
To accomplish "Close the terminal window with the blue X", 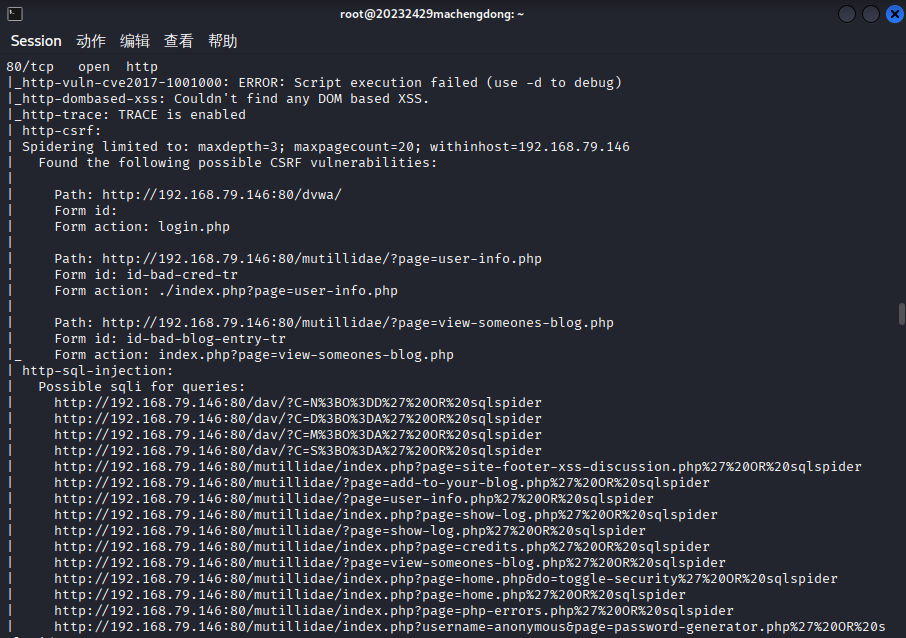I will tap(894, 14).
